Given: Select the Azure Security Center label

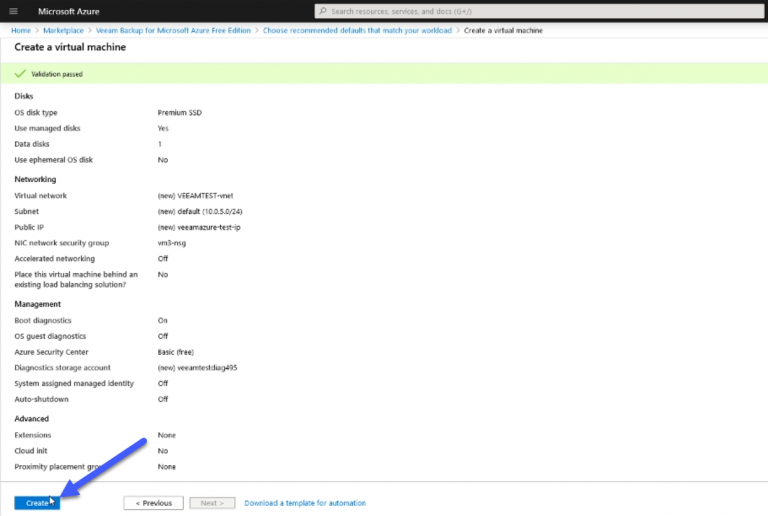Looking at the screenshot, I should pos(51,352).
